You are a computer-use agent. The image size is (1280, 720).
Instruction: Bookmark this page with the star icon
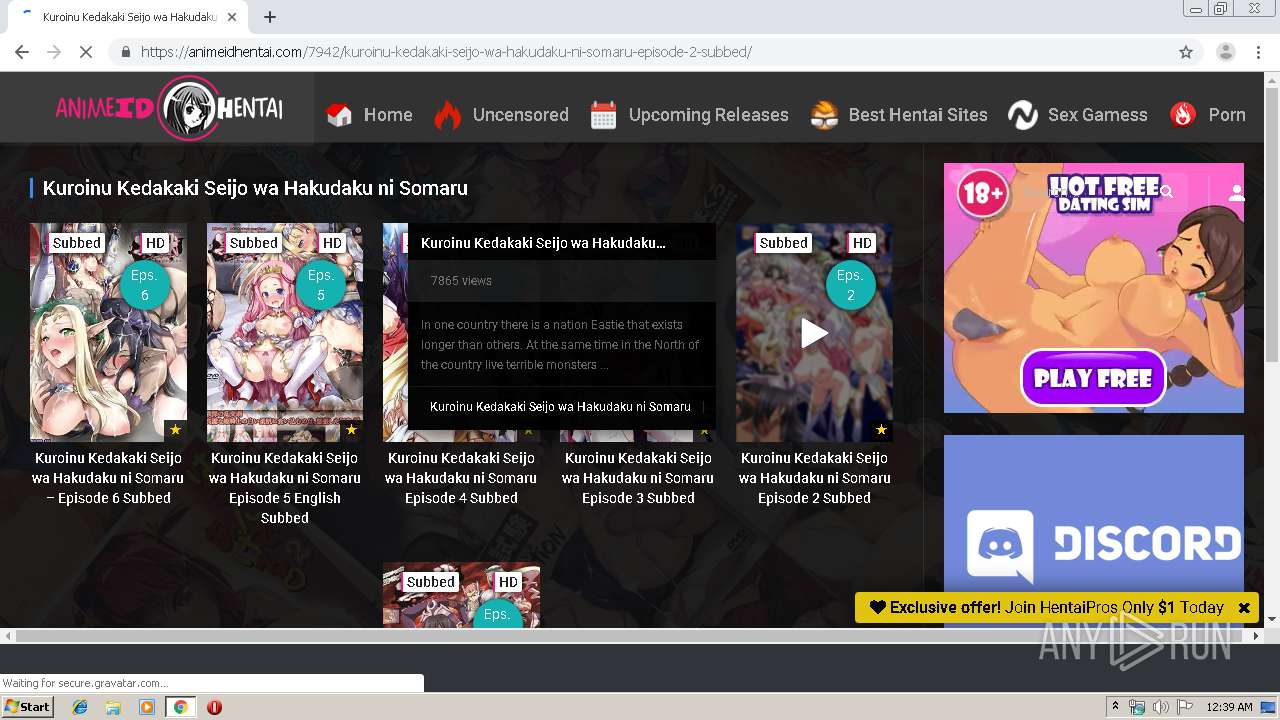tap(1186, 52)
